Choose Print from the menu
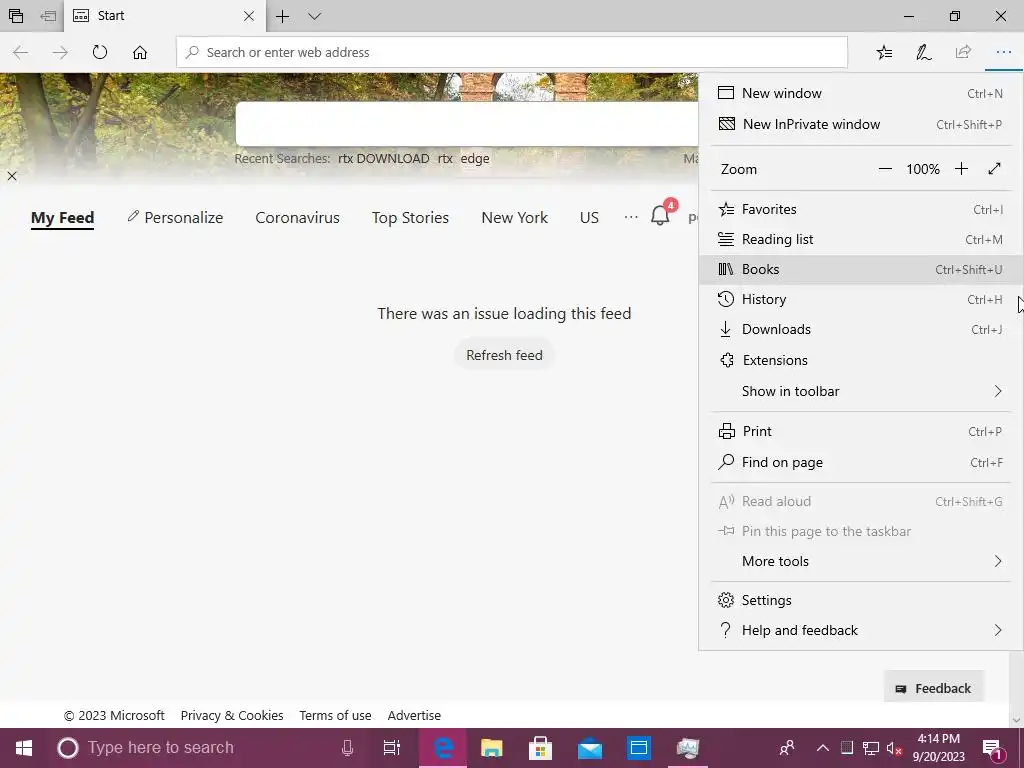 point(861,432)
